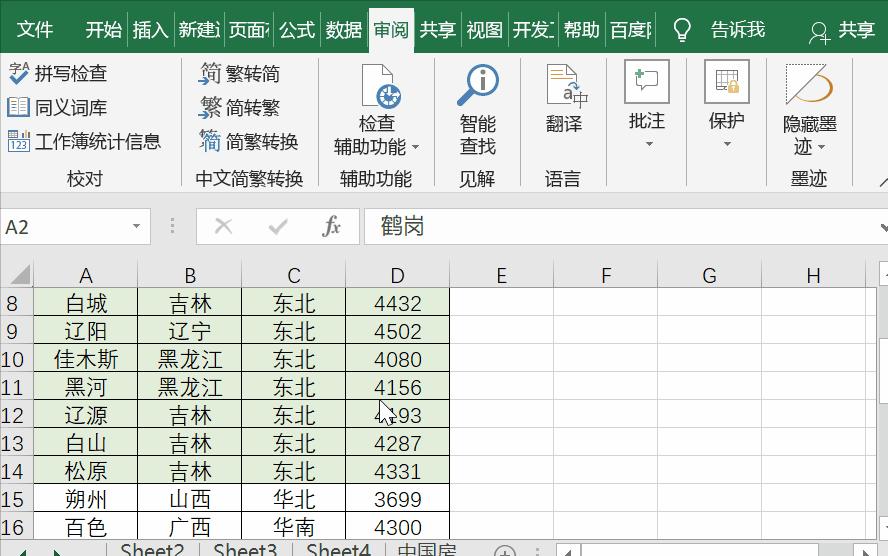Click horizontal scrollbar left arrow
Image resolution: width=888 pixels, height=556 pixels.
(x=568, y=551)
